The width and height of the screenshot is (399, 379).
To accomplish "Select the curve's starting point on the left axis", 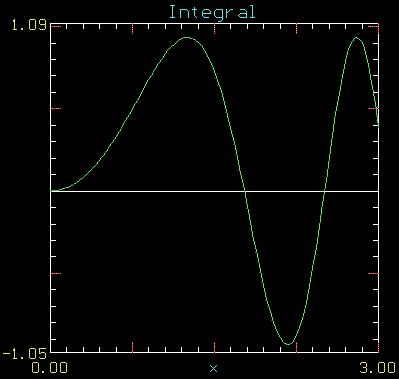I will click(51, 191).
